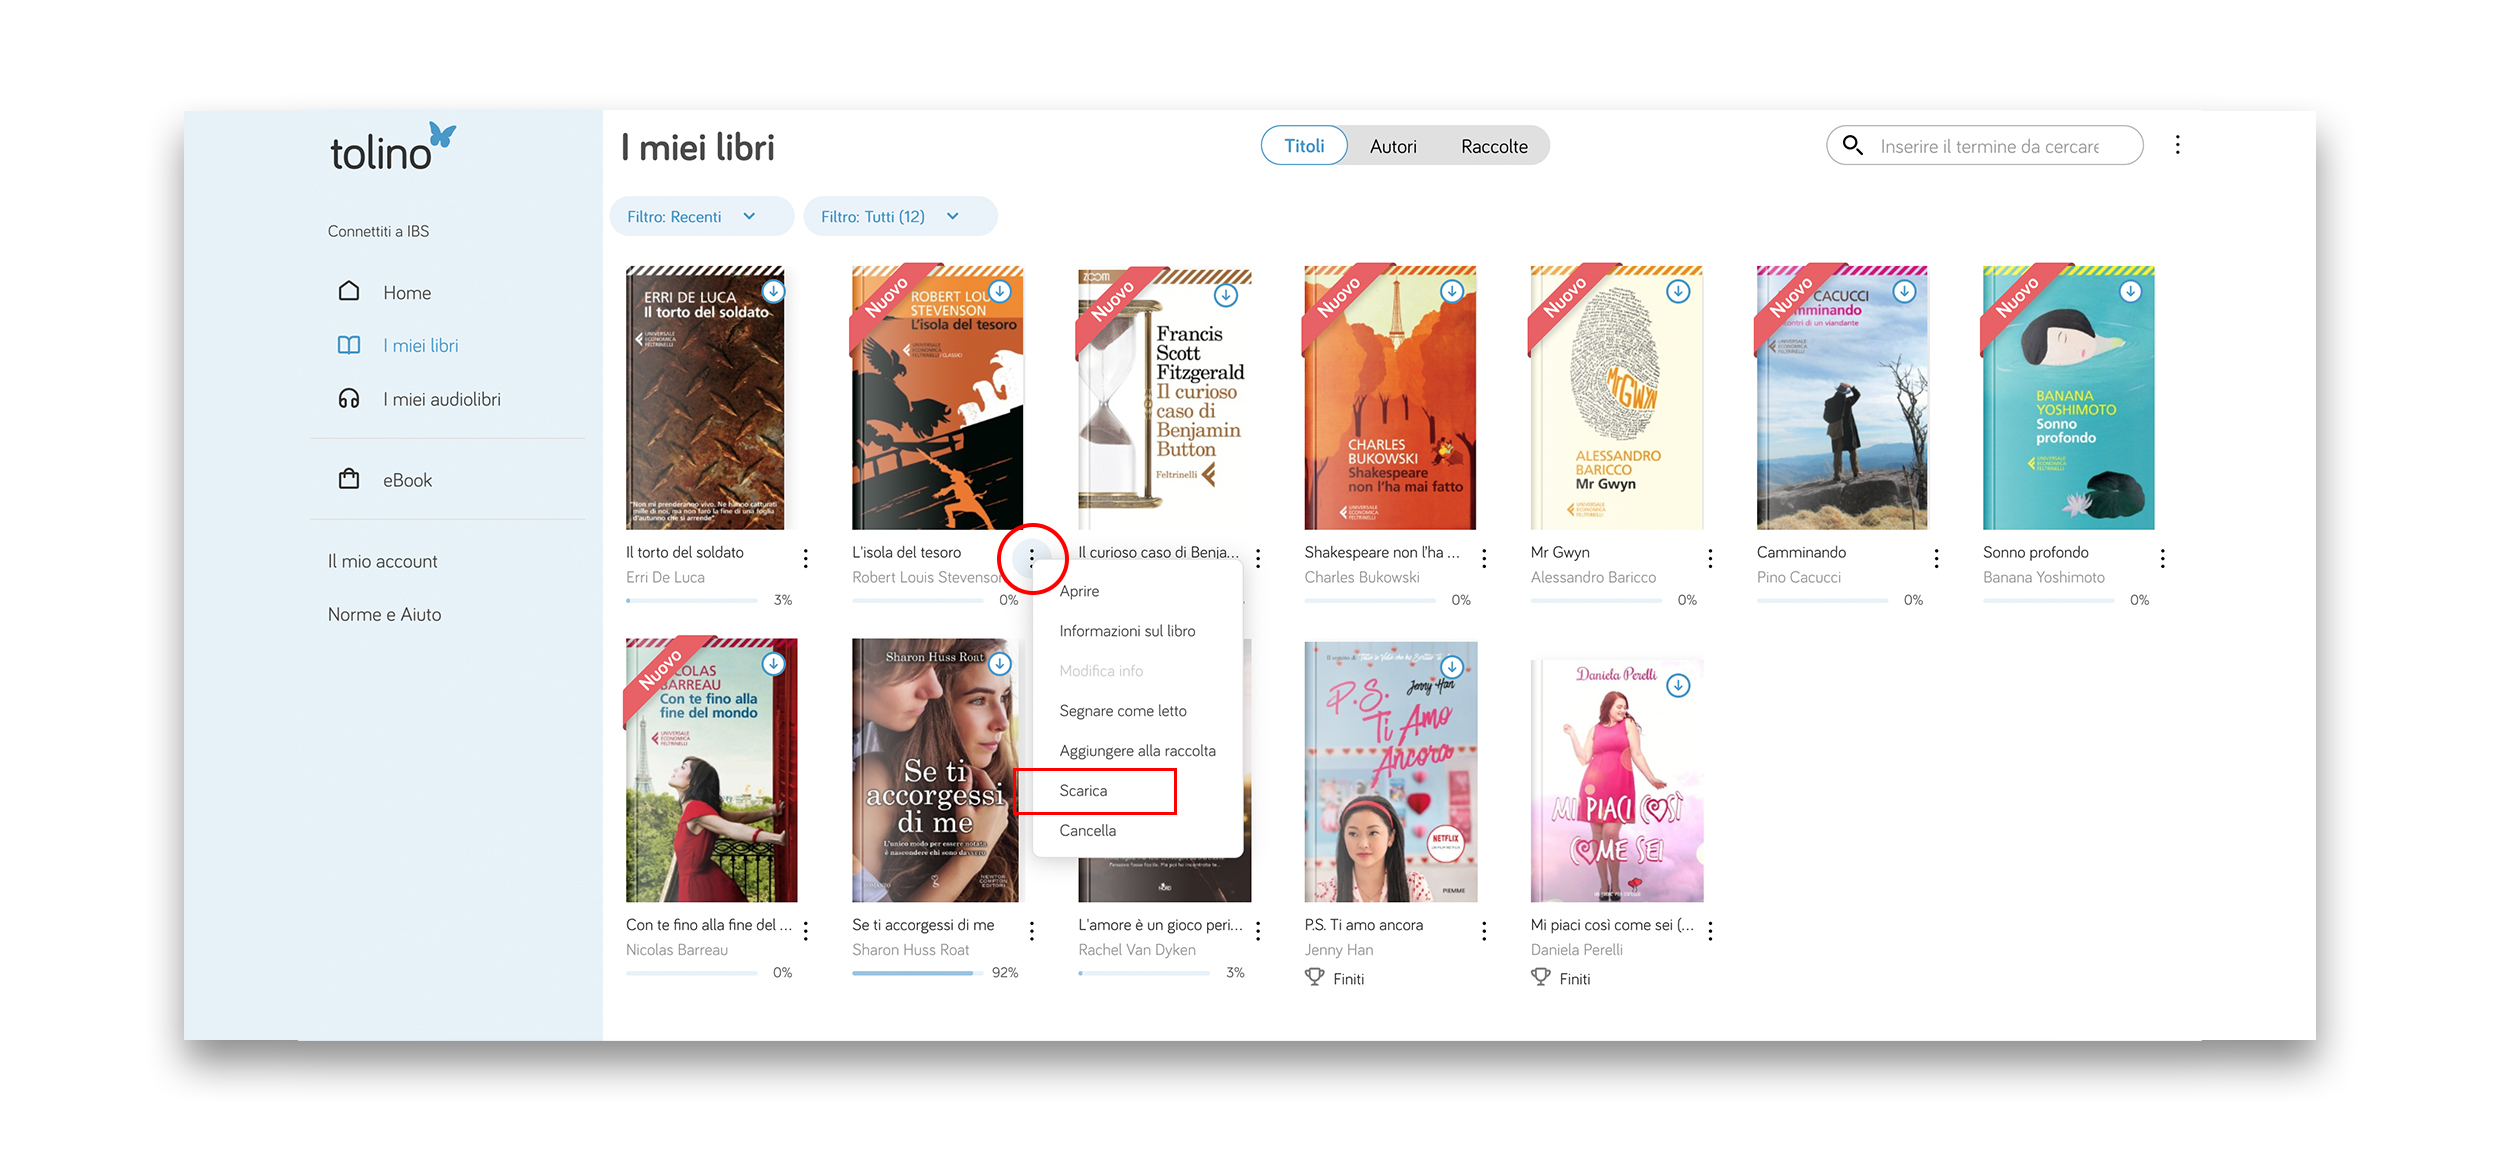Open three-dot menu for Il curioso caso di Benjamin
Viewport: 2500px width, 1151px height.
pyautogui.click(x=1257, y=558)
